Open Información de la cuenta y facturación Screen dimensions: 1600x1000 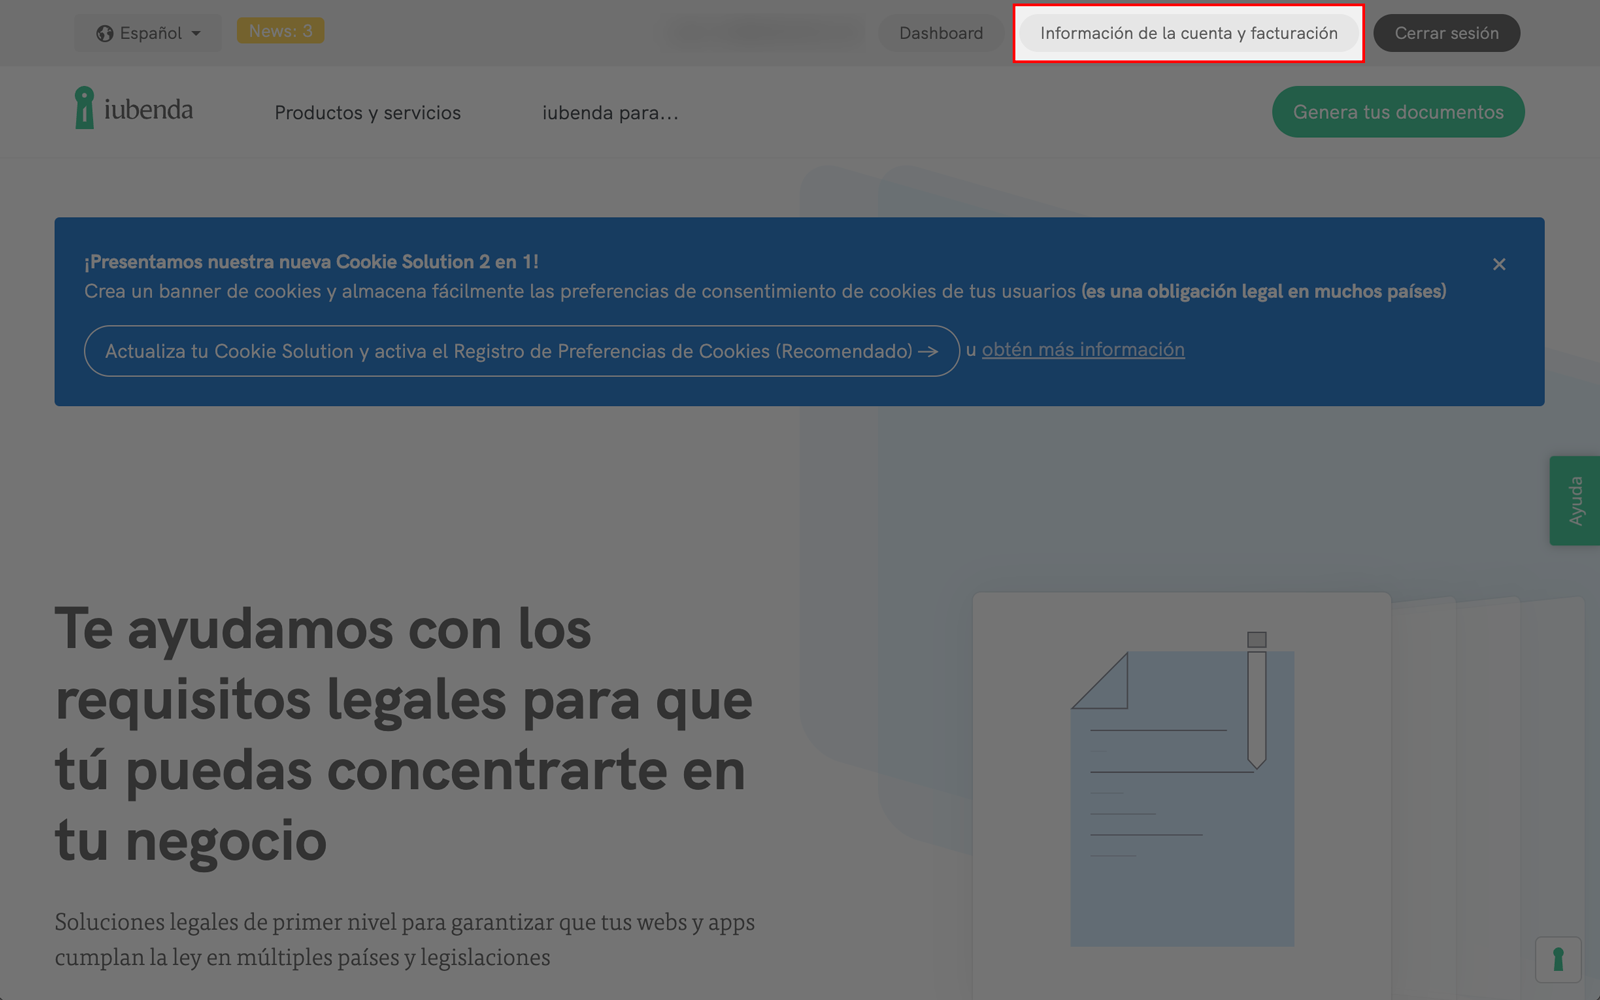coord(1188,33)
